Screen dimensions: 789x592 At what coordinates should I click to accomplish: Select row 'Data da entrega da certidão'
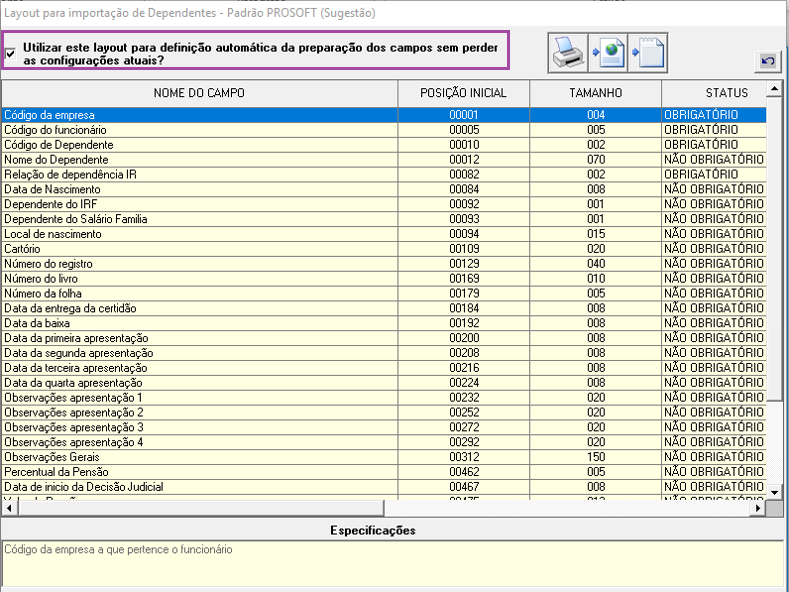click(x=384, y=308)
